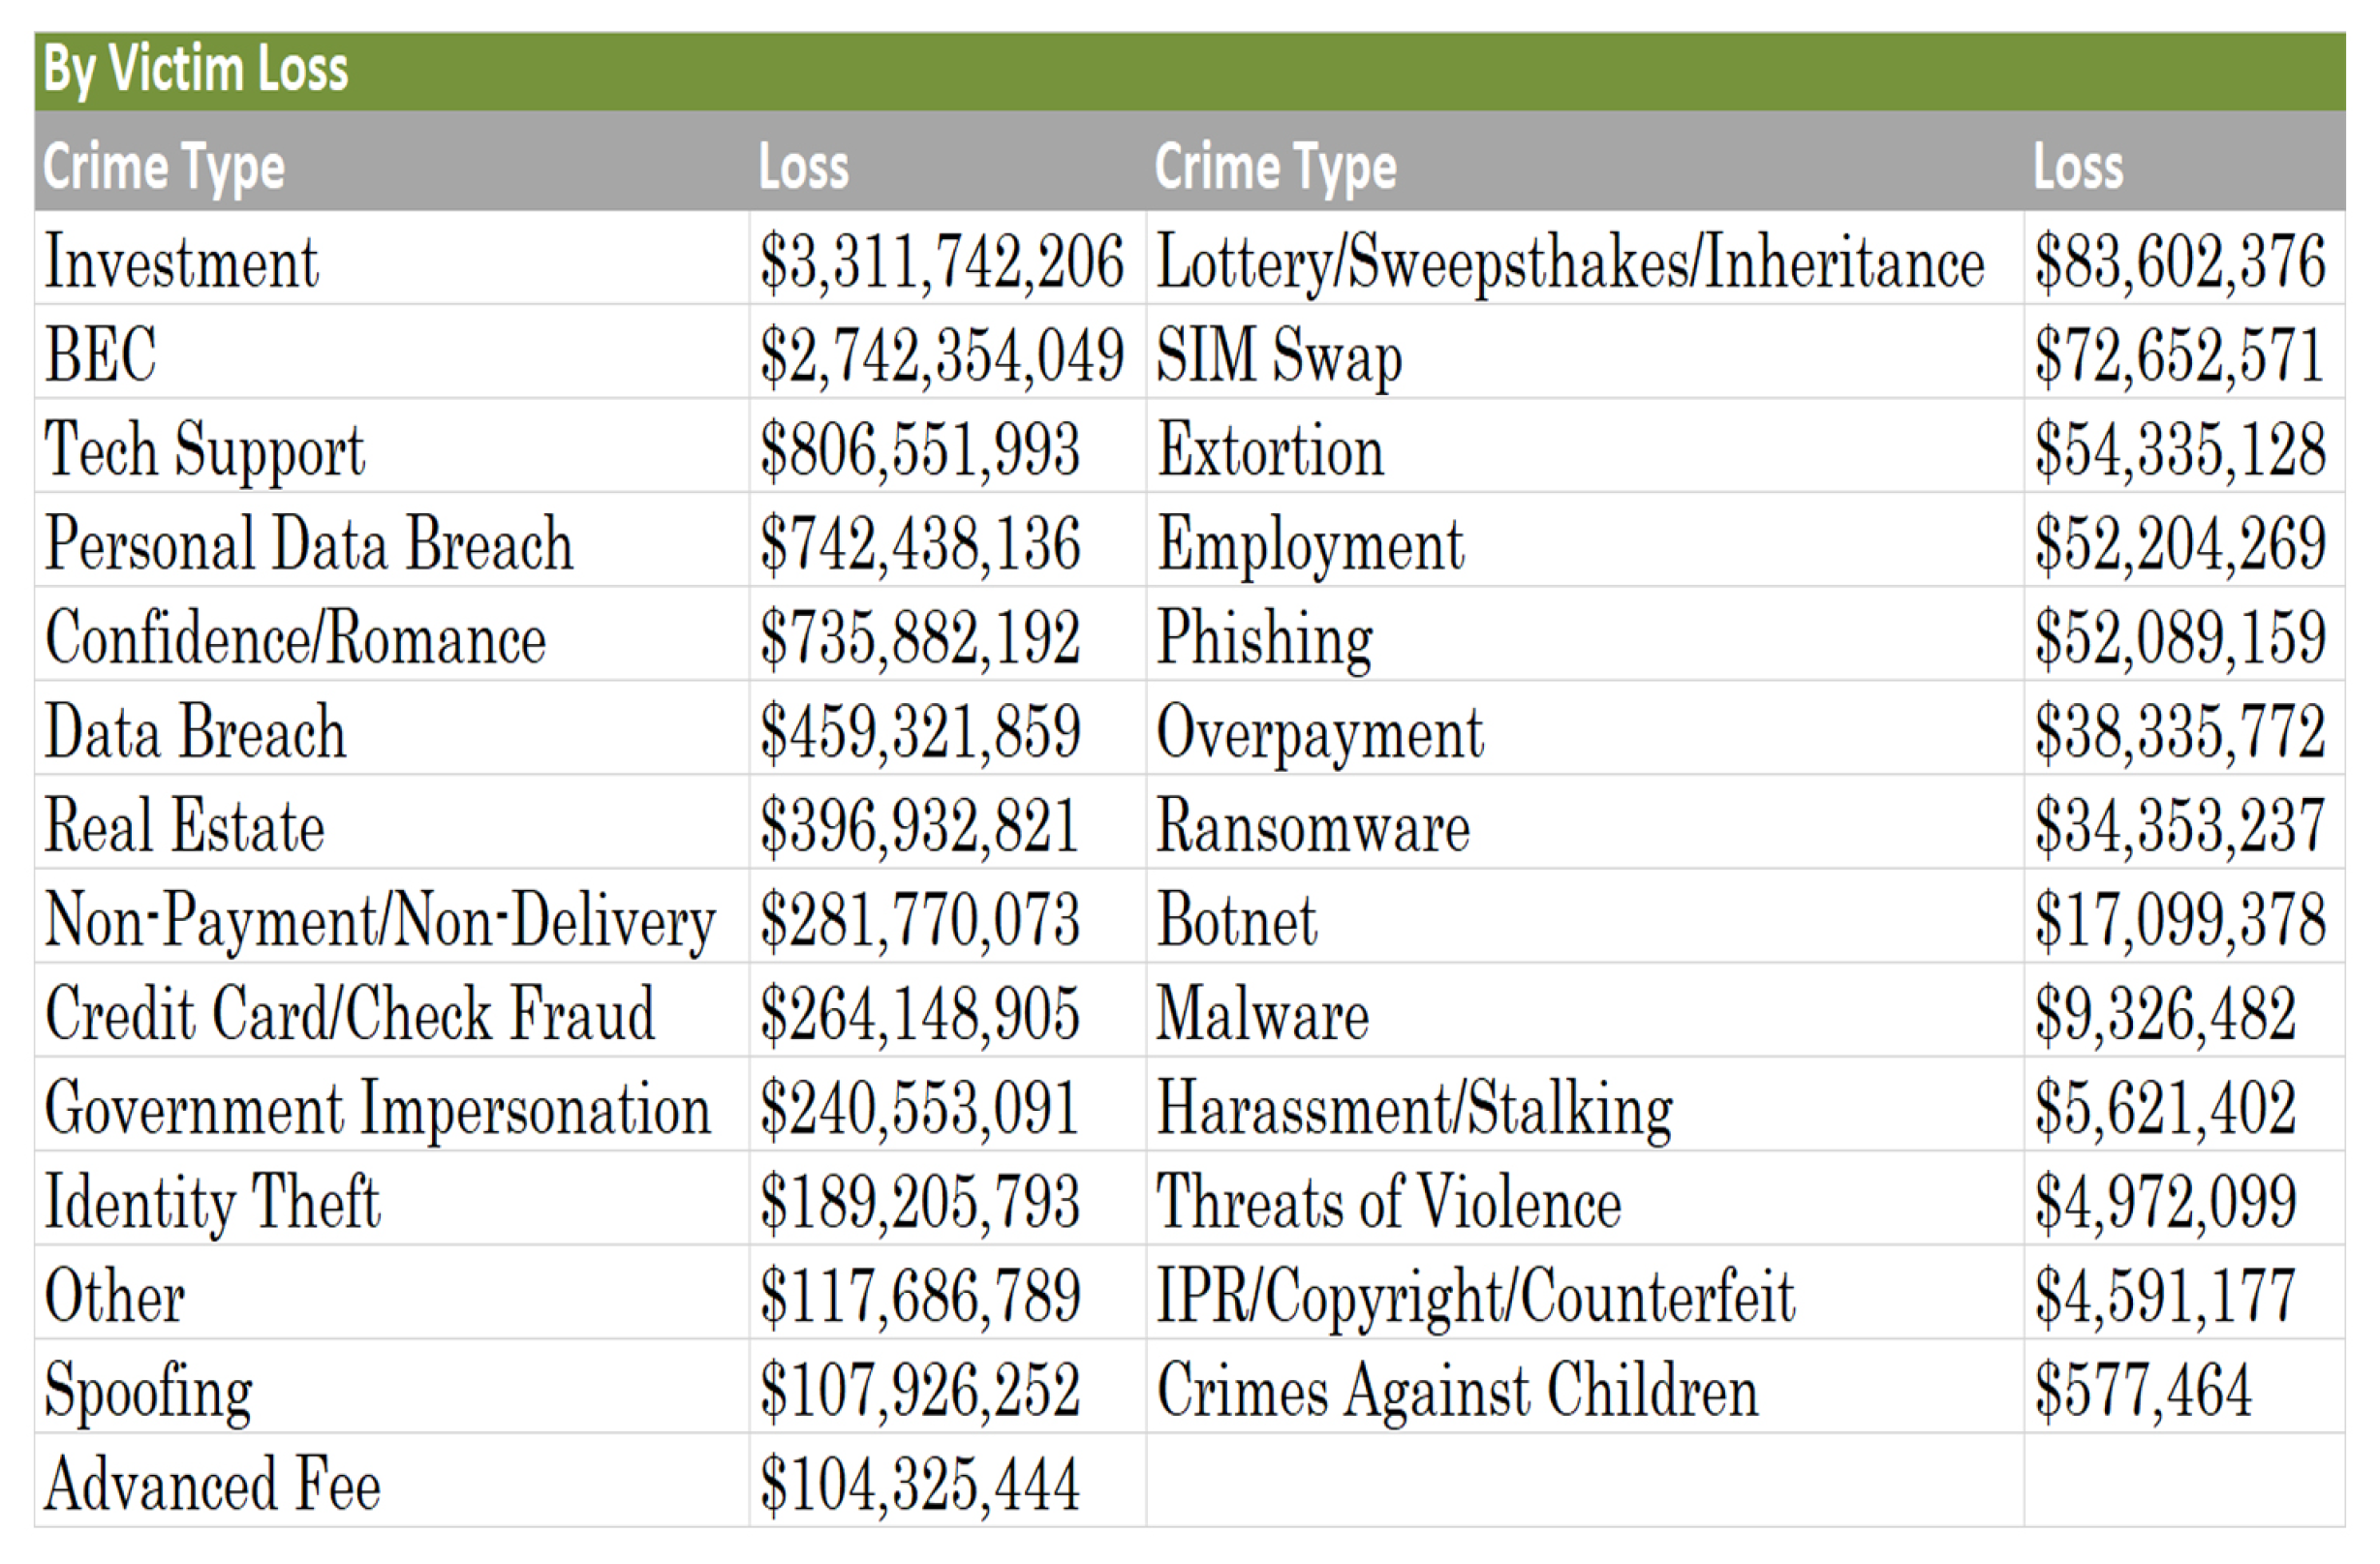Select the 'IPR/Copyright/Counterfeit' cell
This screenshot has width=2380, height=1564.
[x=1476, y=1296]
